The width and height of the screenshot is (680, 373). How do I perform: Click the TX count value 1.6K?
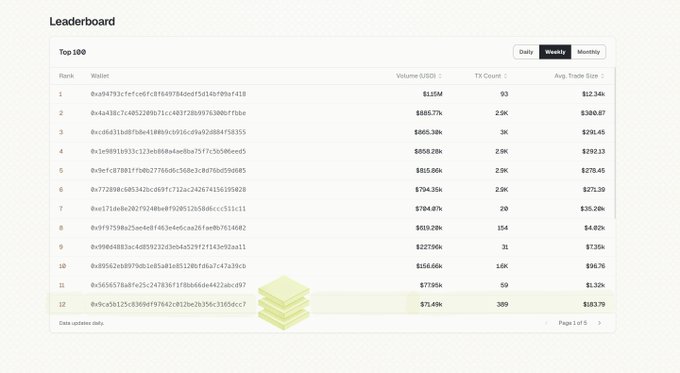pos(502,266)
